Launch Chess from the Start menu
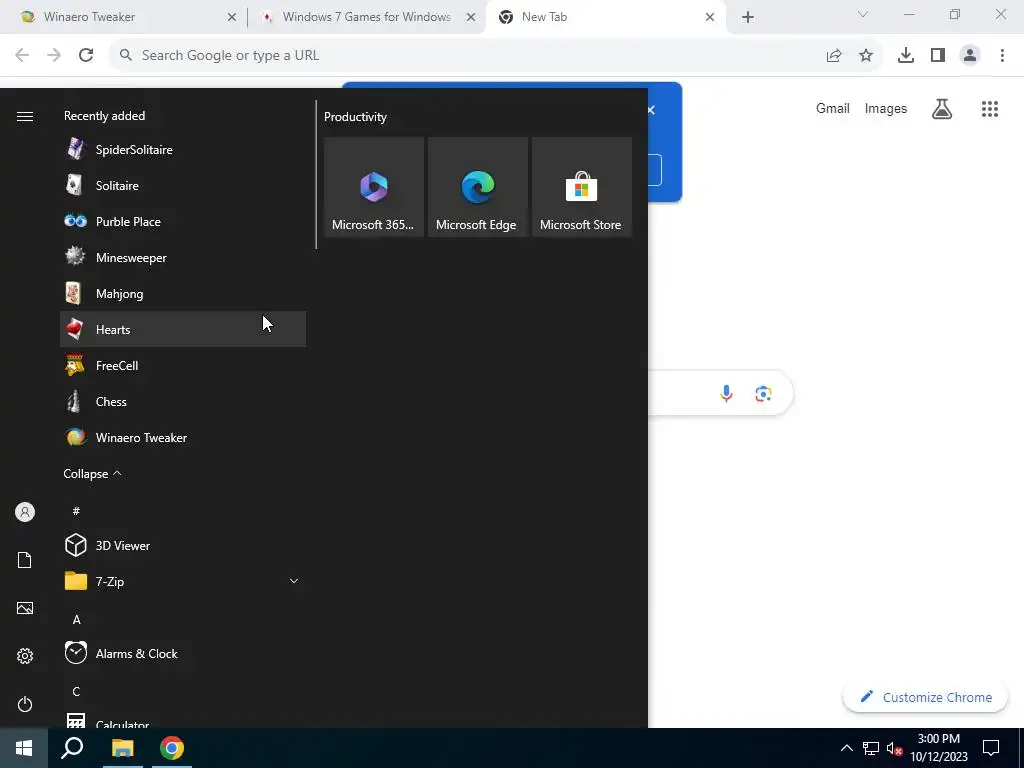 [x=183, y=401]
